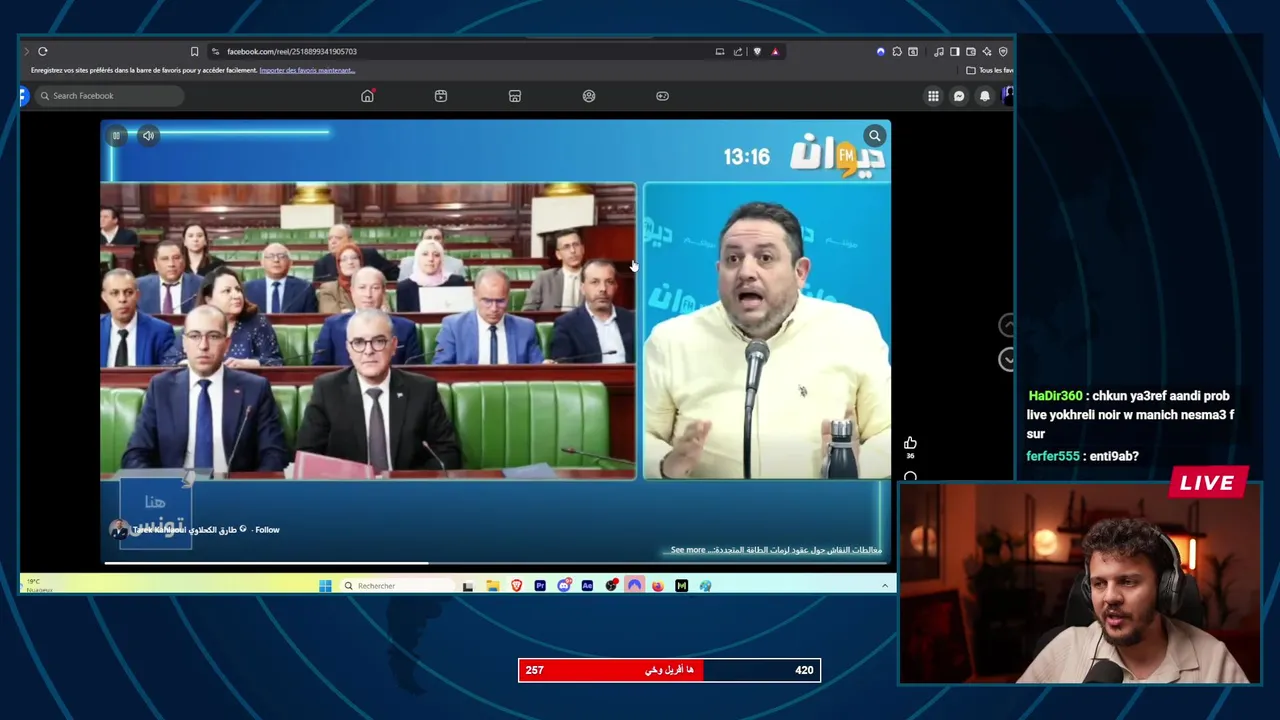Click the Brave Rewards triangle icon

click(775, 51)
